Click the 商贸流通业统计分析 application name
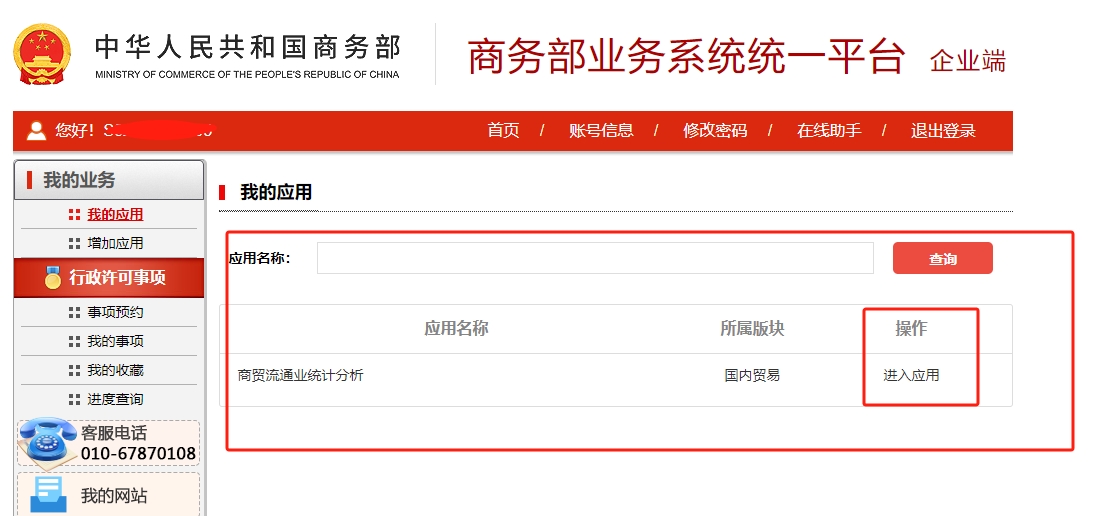 301,376
